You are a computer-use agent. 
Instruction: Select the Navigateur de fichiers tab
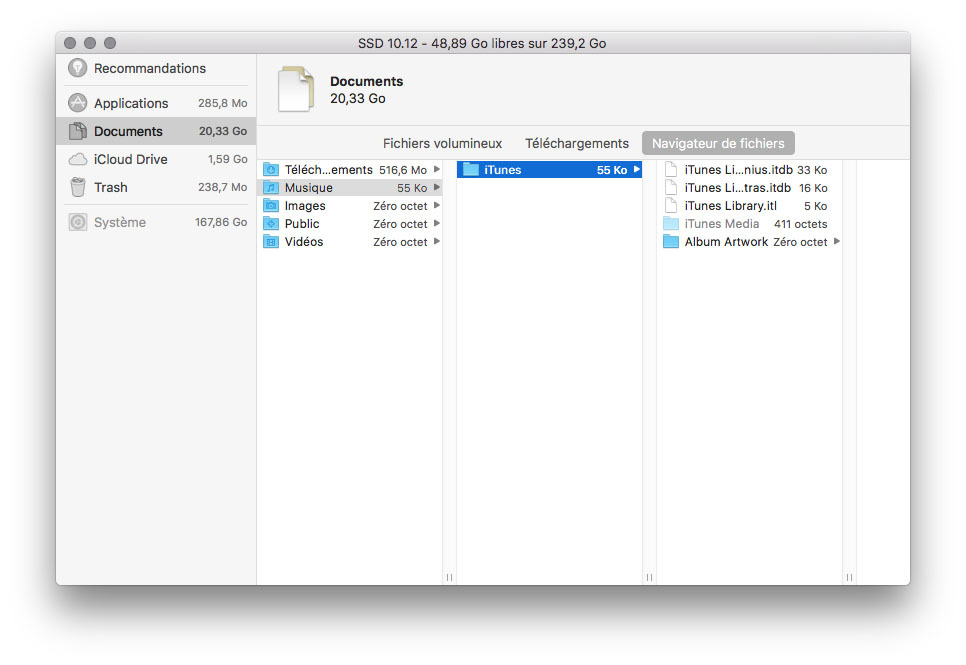718,143
